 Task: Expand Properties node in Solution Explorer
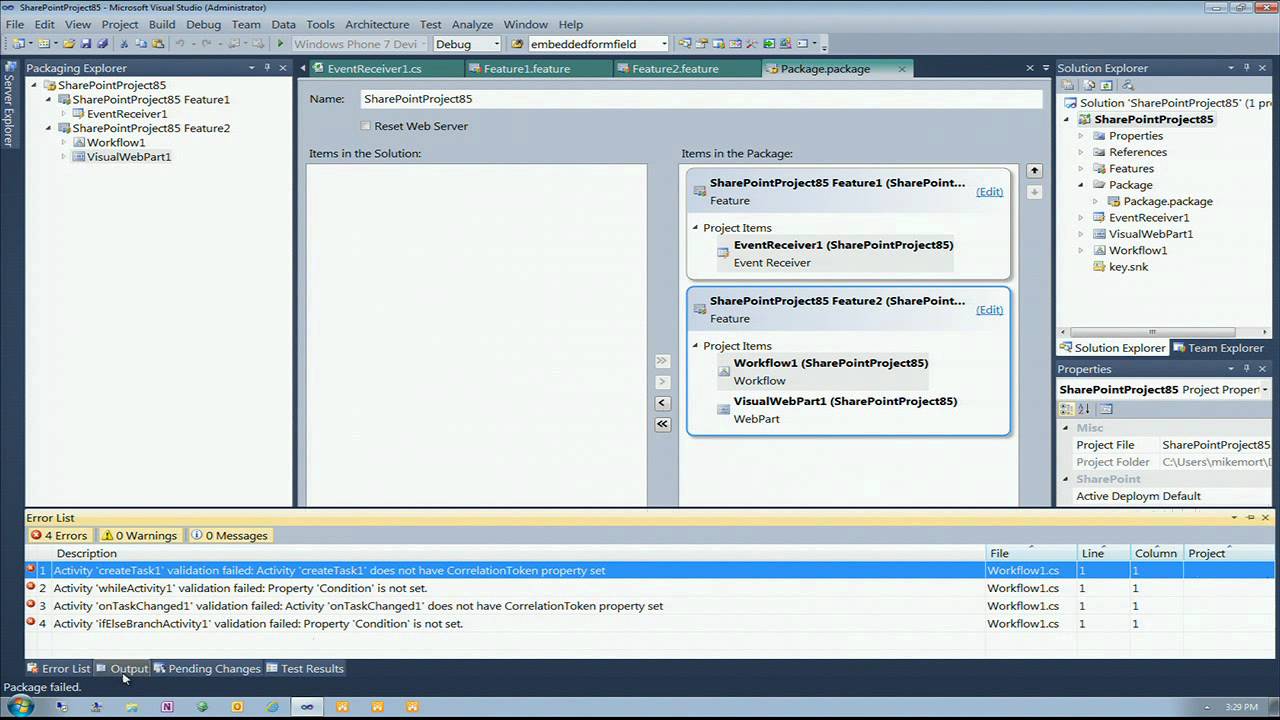(x=1081, y=136)
